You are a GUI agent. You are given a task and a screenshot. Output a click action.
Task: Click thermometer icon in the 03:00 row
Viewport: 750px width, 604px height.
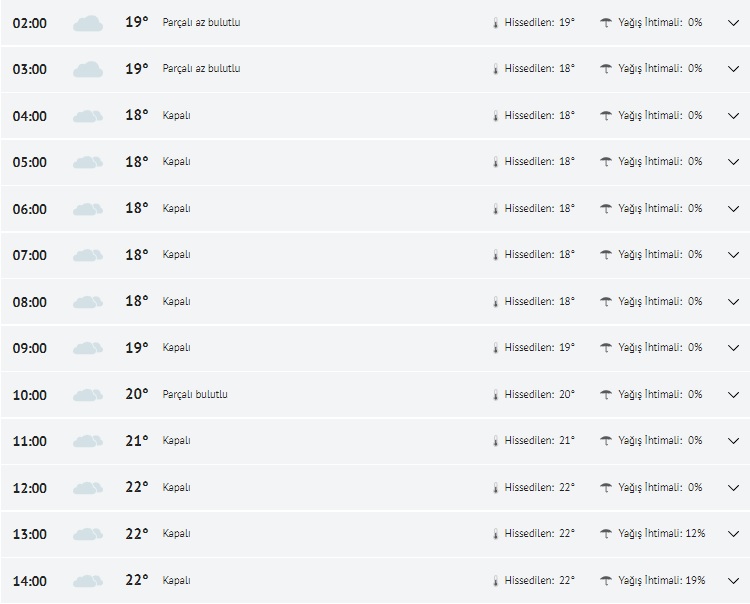click(494, 69)
